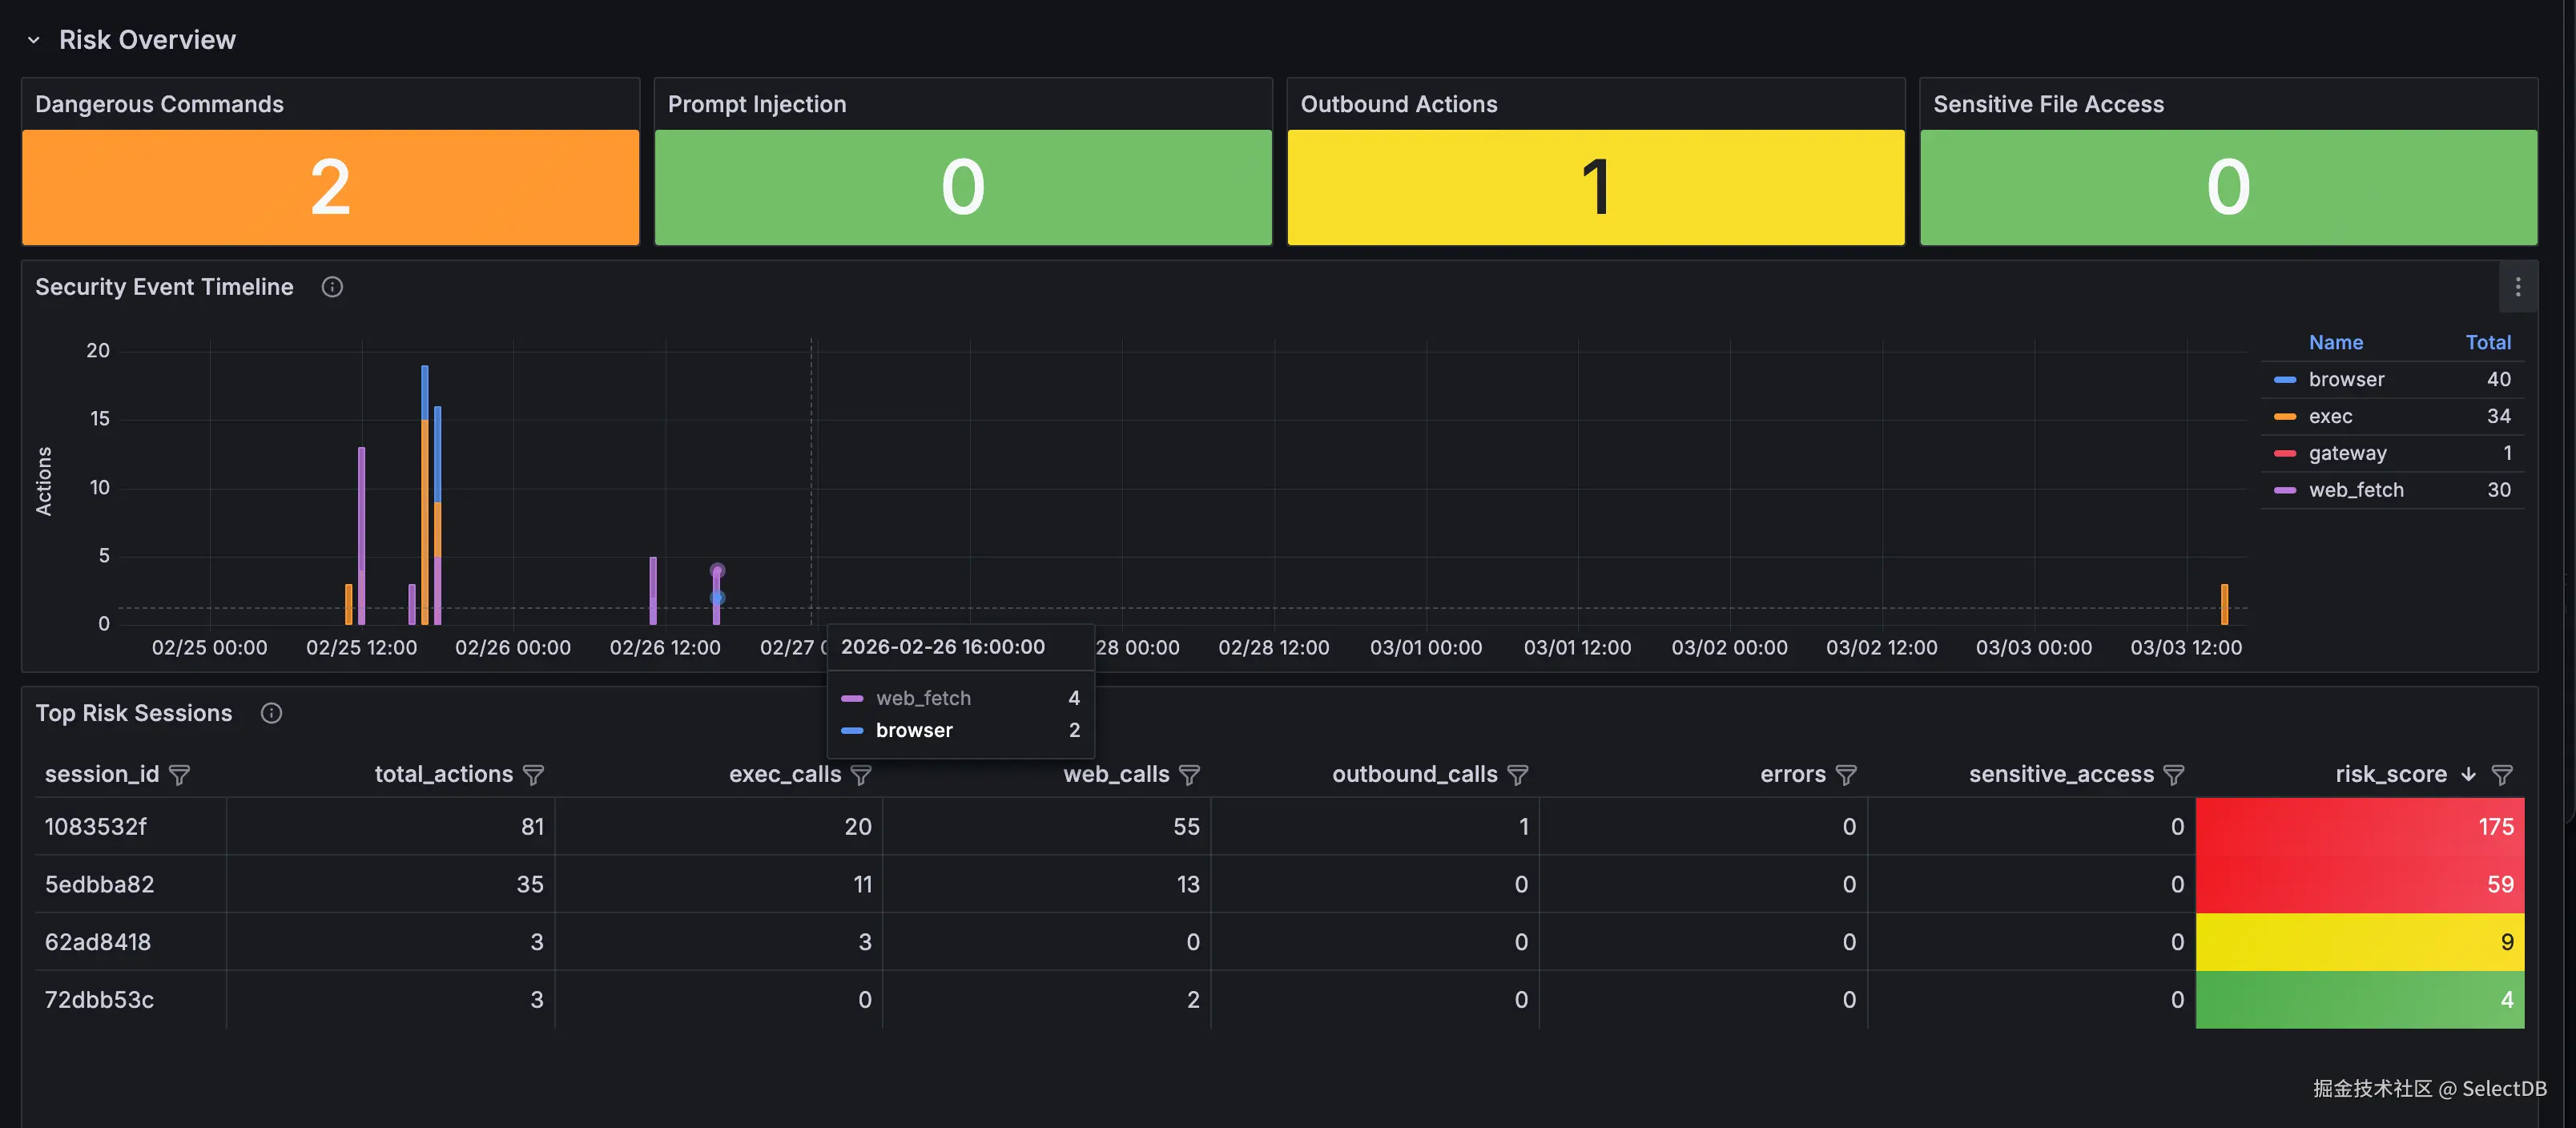This screenshot has height=1128, width=2576.
Task: Toggle browser series in chart legend
Action: coord(2346,380)
